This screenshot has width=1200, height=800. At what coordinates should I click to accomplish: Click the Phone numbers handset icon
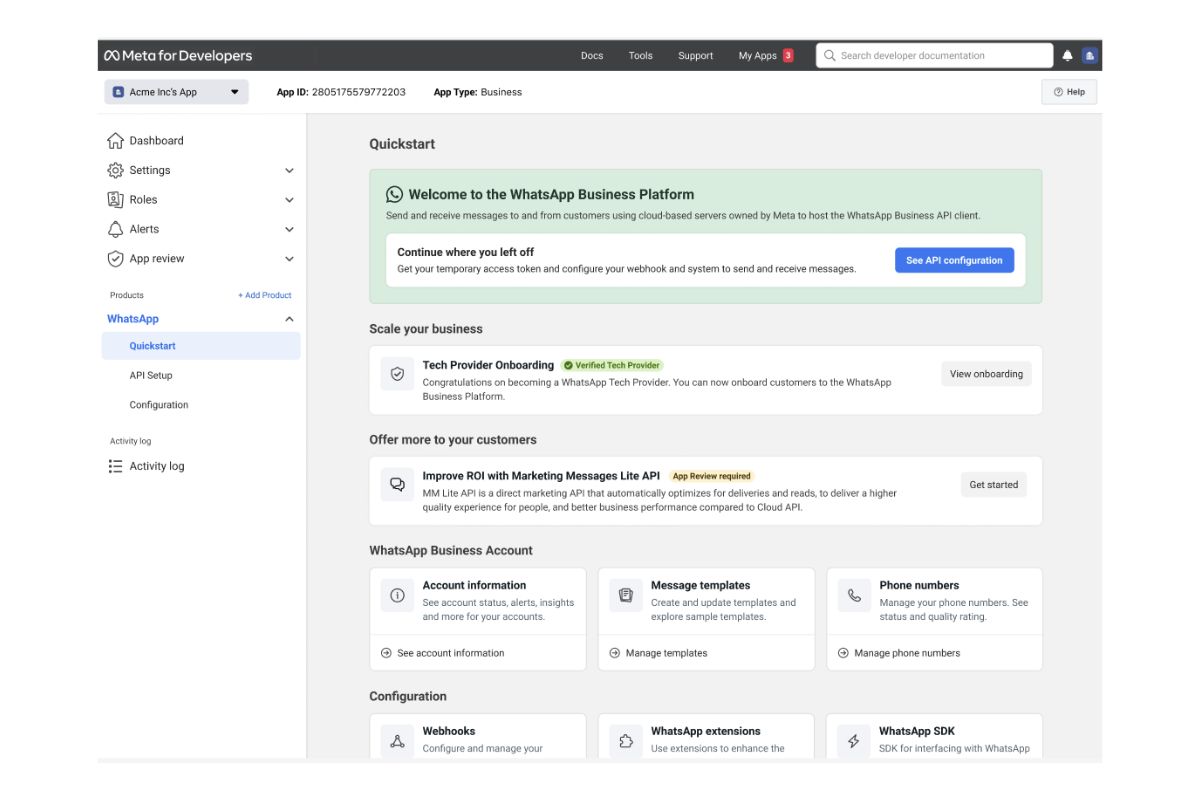coord(854,595)
